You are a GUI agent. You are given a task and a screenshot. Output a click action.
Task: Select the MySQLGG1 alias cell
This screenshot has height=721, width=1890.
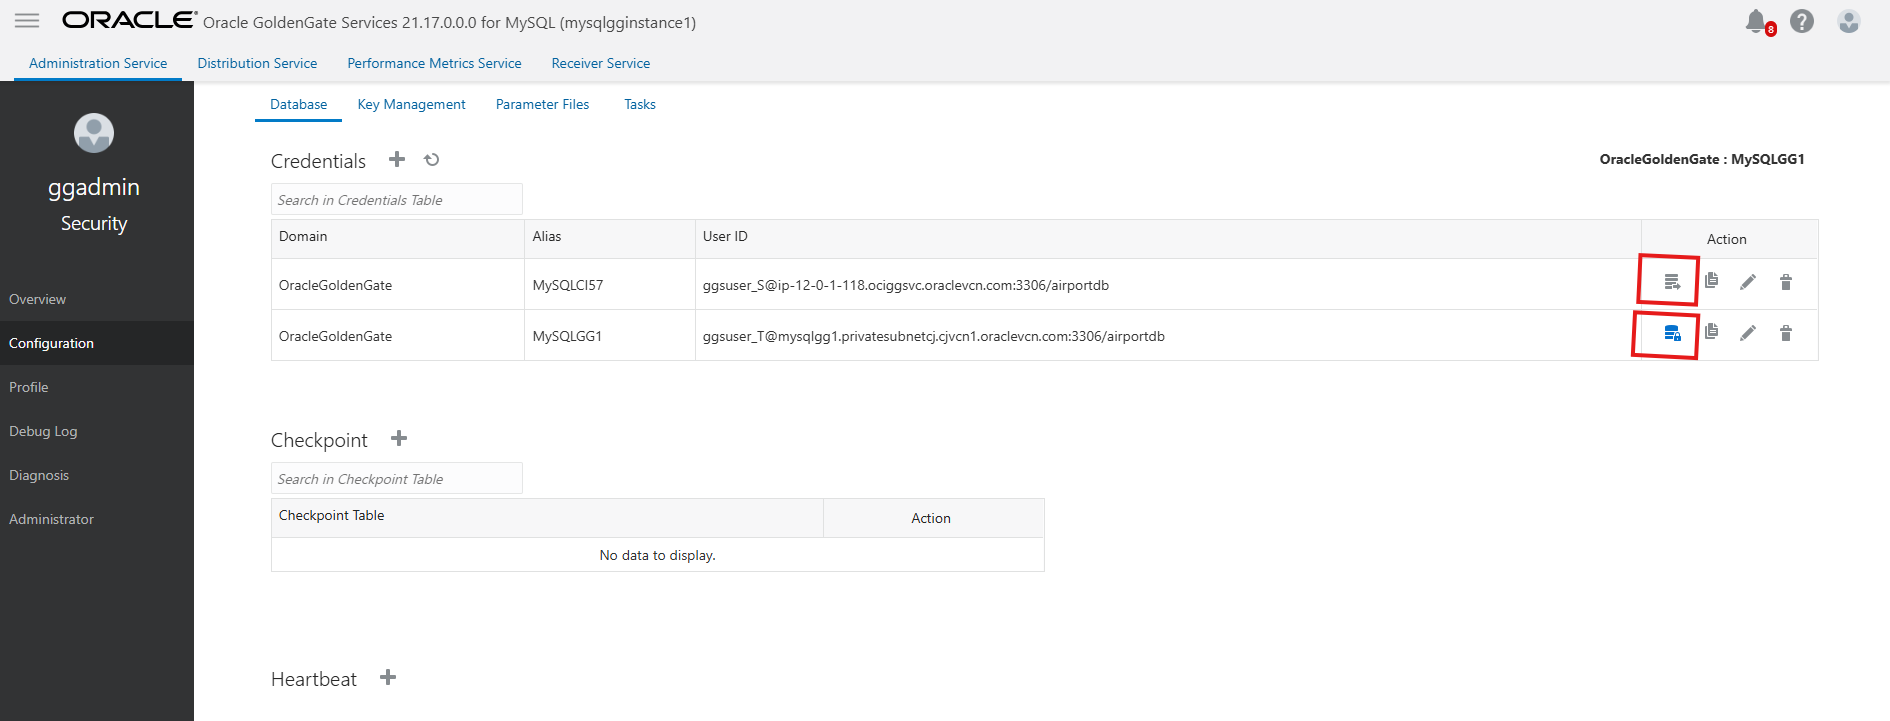tap(610, 336)
